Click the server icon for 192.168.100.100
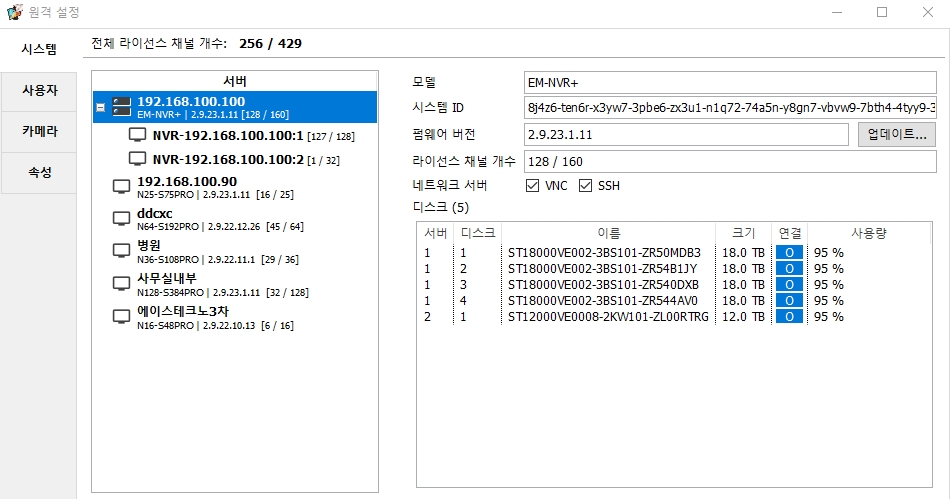 click(x=121, y=107)
